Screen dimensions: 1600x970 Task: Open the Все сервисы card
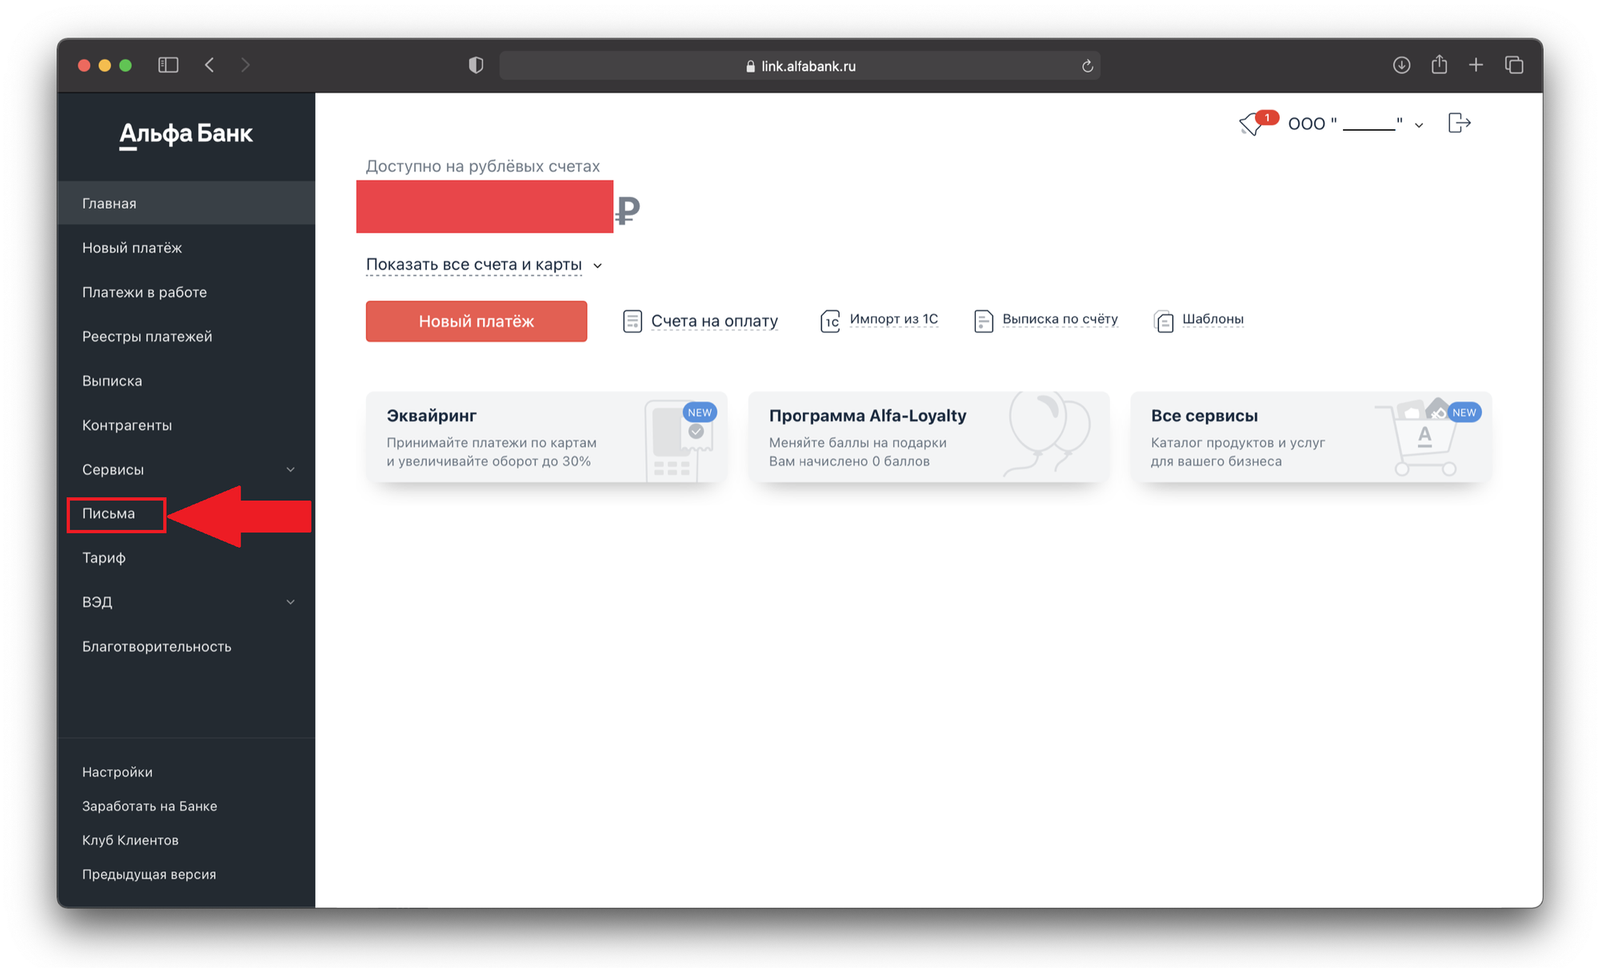(1311, 437)
